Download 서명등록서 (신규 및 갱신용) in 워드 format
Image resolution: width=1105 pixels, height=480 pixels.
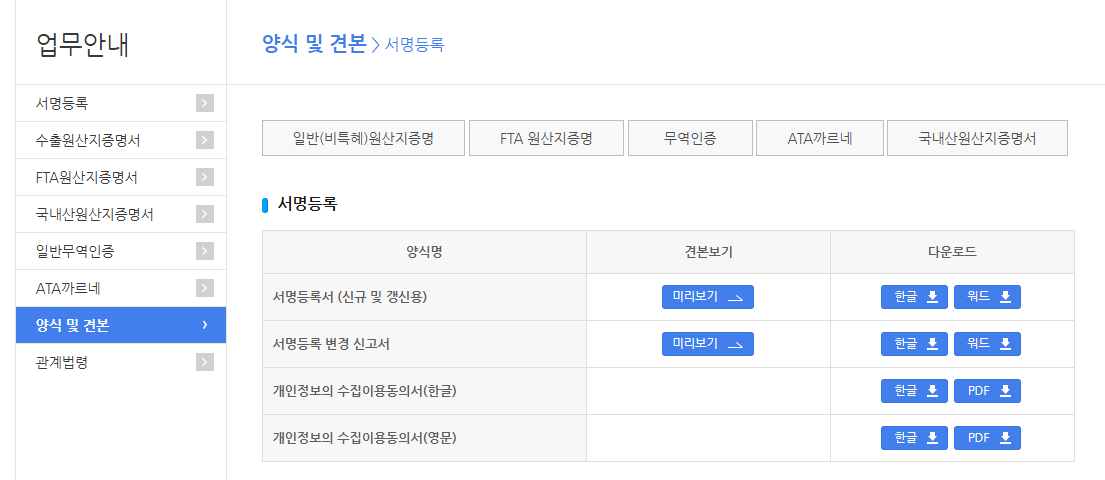tap(987, 297)
